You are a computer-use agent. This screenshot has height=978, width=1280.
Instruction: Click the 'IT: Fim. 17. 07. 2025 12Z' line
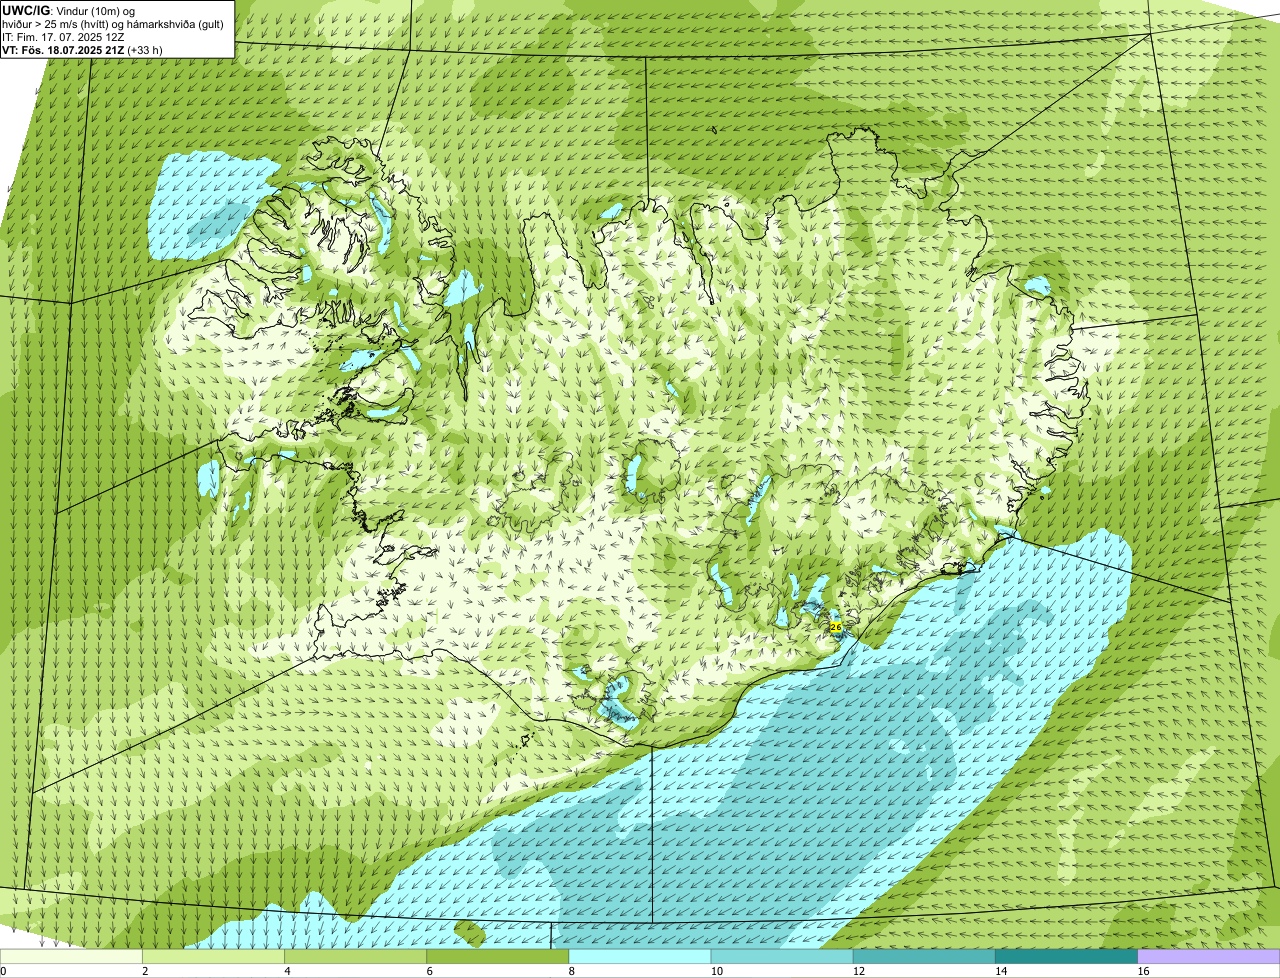tap(63, 36)
